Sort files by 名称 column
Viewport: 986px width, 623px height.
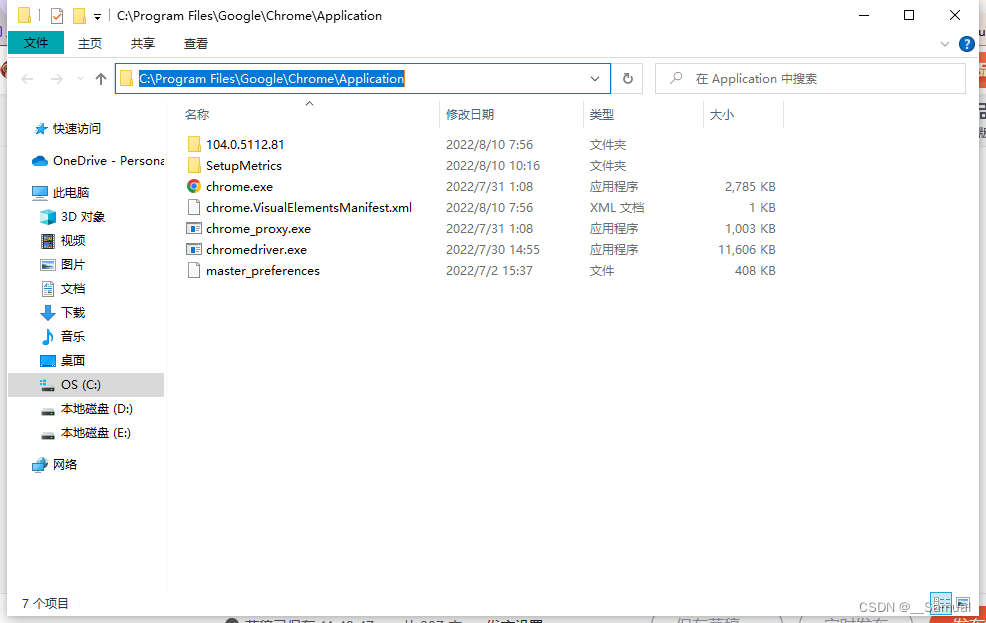coord(197,114)
